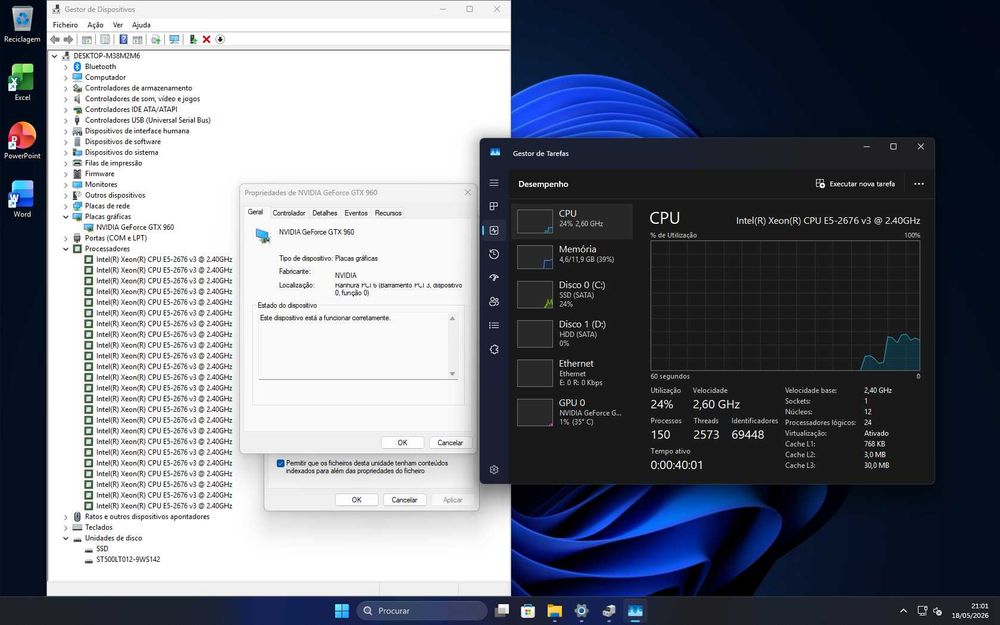Click scroll down arrow in Estado do dispositivo box

pos(452,374)
